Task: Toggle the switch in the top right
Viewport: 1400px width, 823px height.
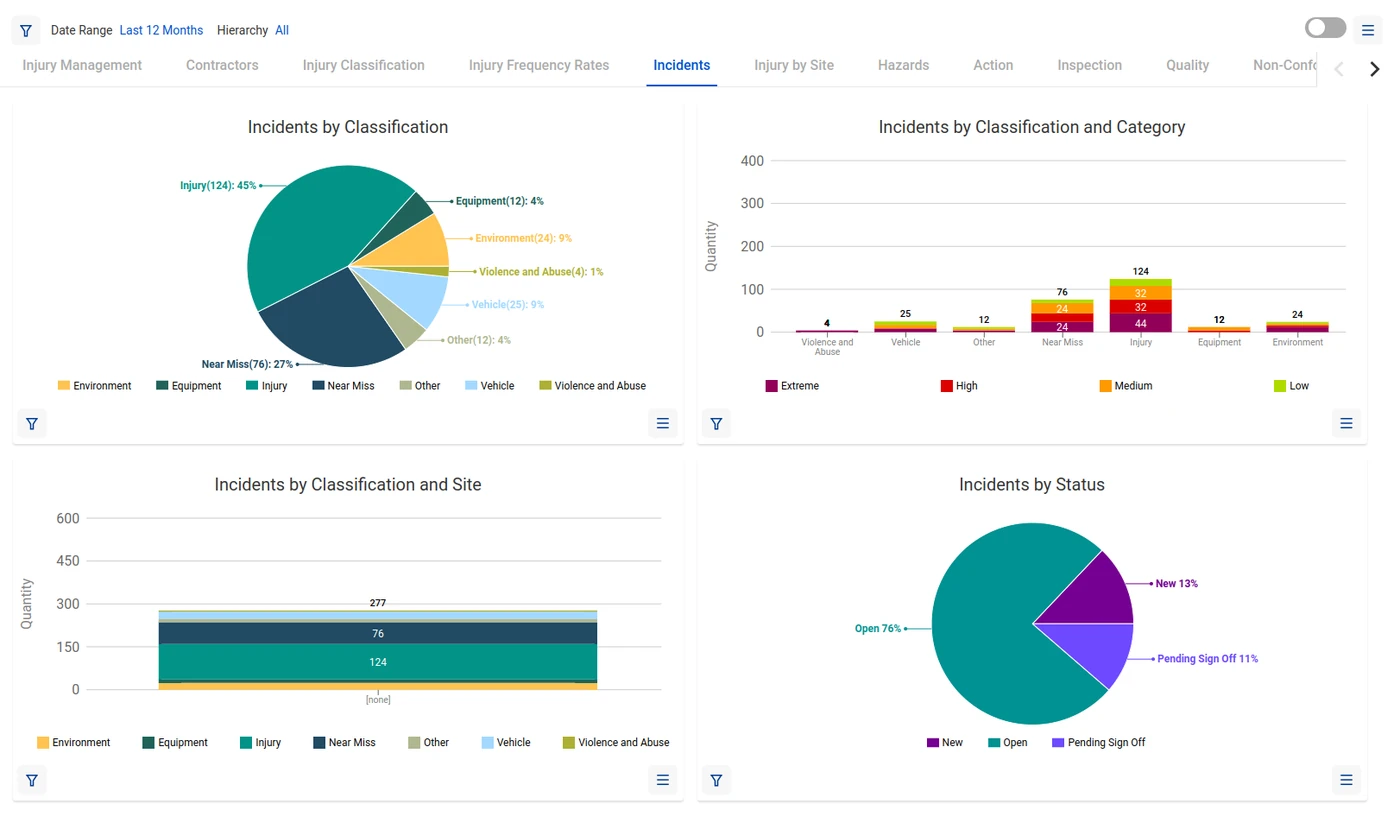Action: (x=1325, y=28)
